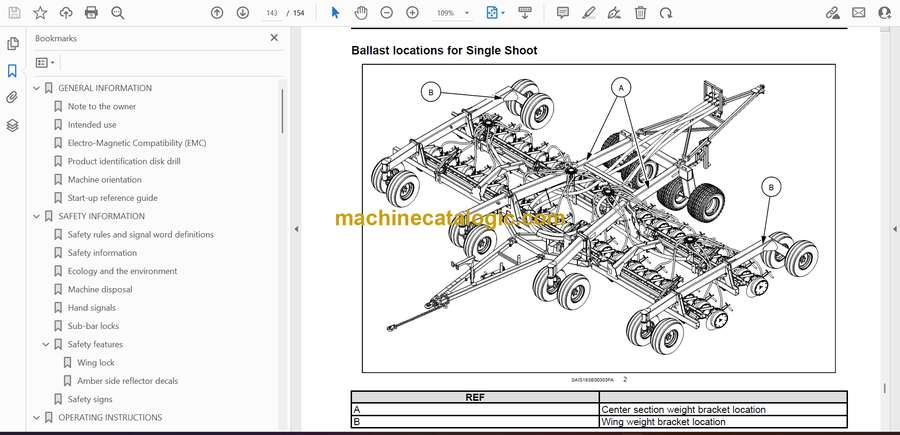900x435 pixels.
Task: Go to next page arrow
Action: tap(243, 13)
